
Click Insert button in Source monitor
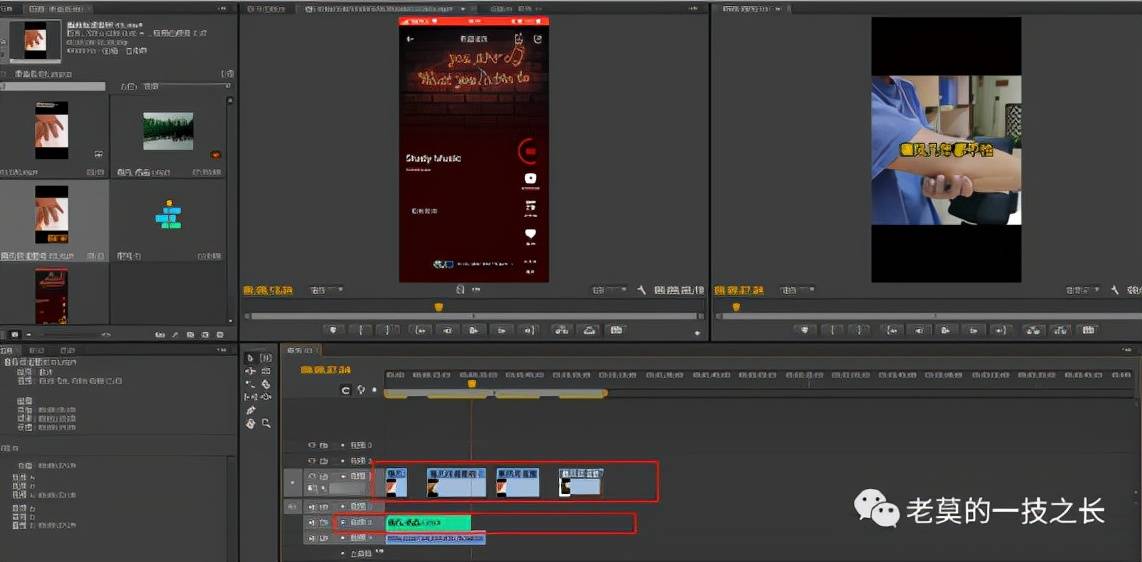tap(562, 331)
